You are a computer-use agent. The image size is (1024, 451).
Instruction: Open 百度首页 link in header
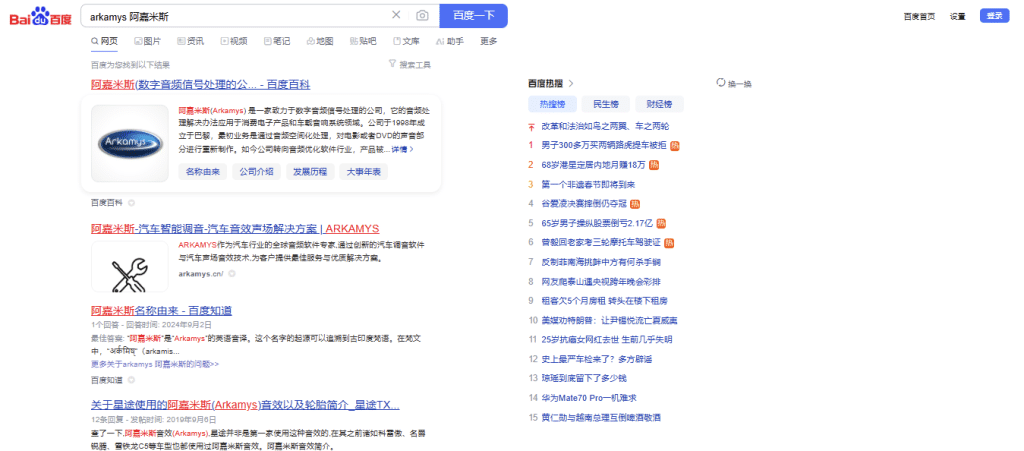pos(920,16)
